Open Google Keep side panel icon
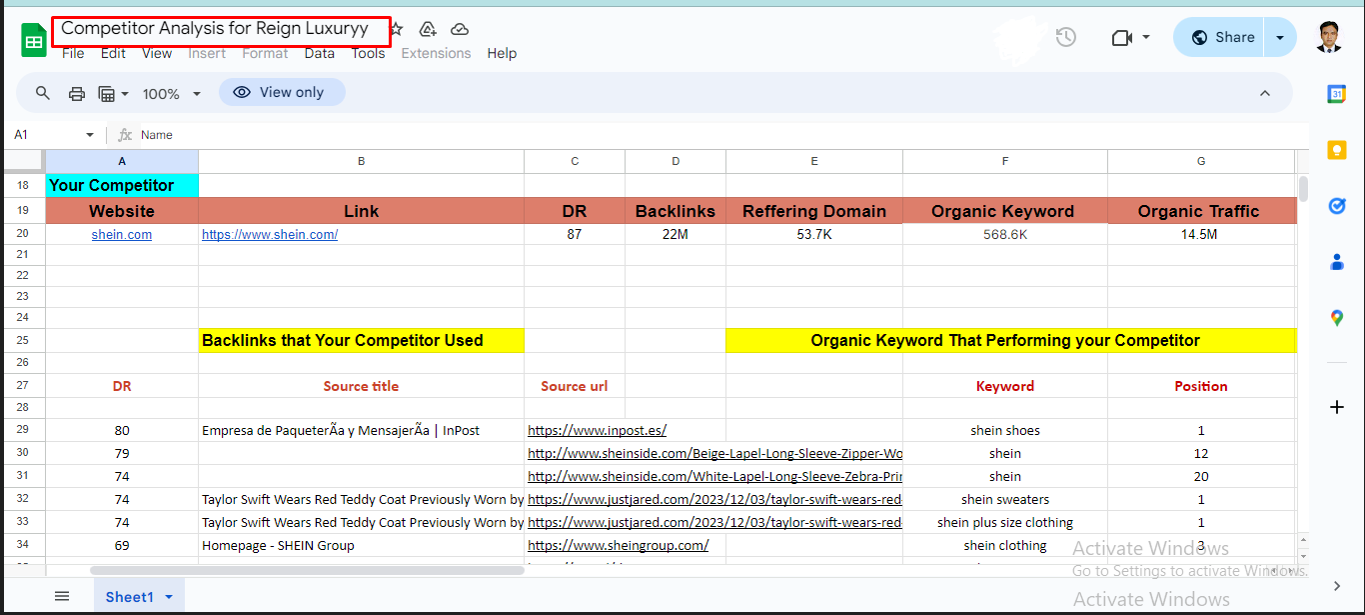This screenshot has height=615, width=1365. [1337, 150]
